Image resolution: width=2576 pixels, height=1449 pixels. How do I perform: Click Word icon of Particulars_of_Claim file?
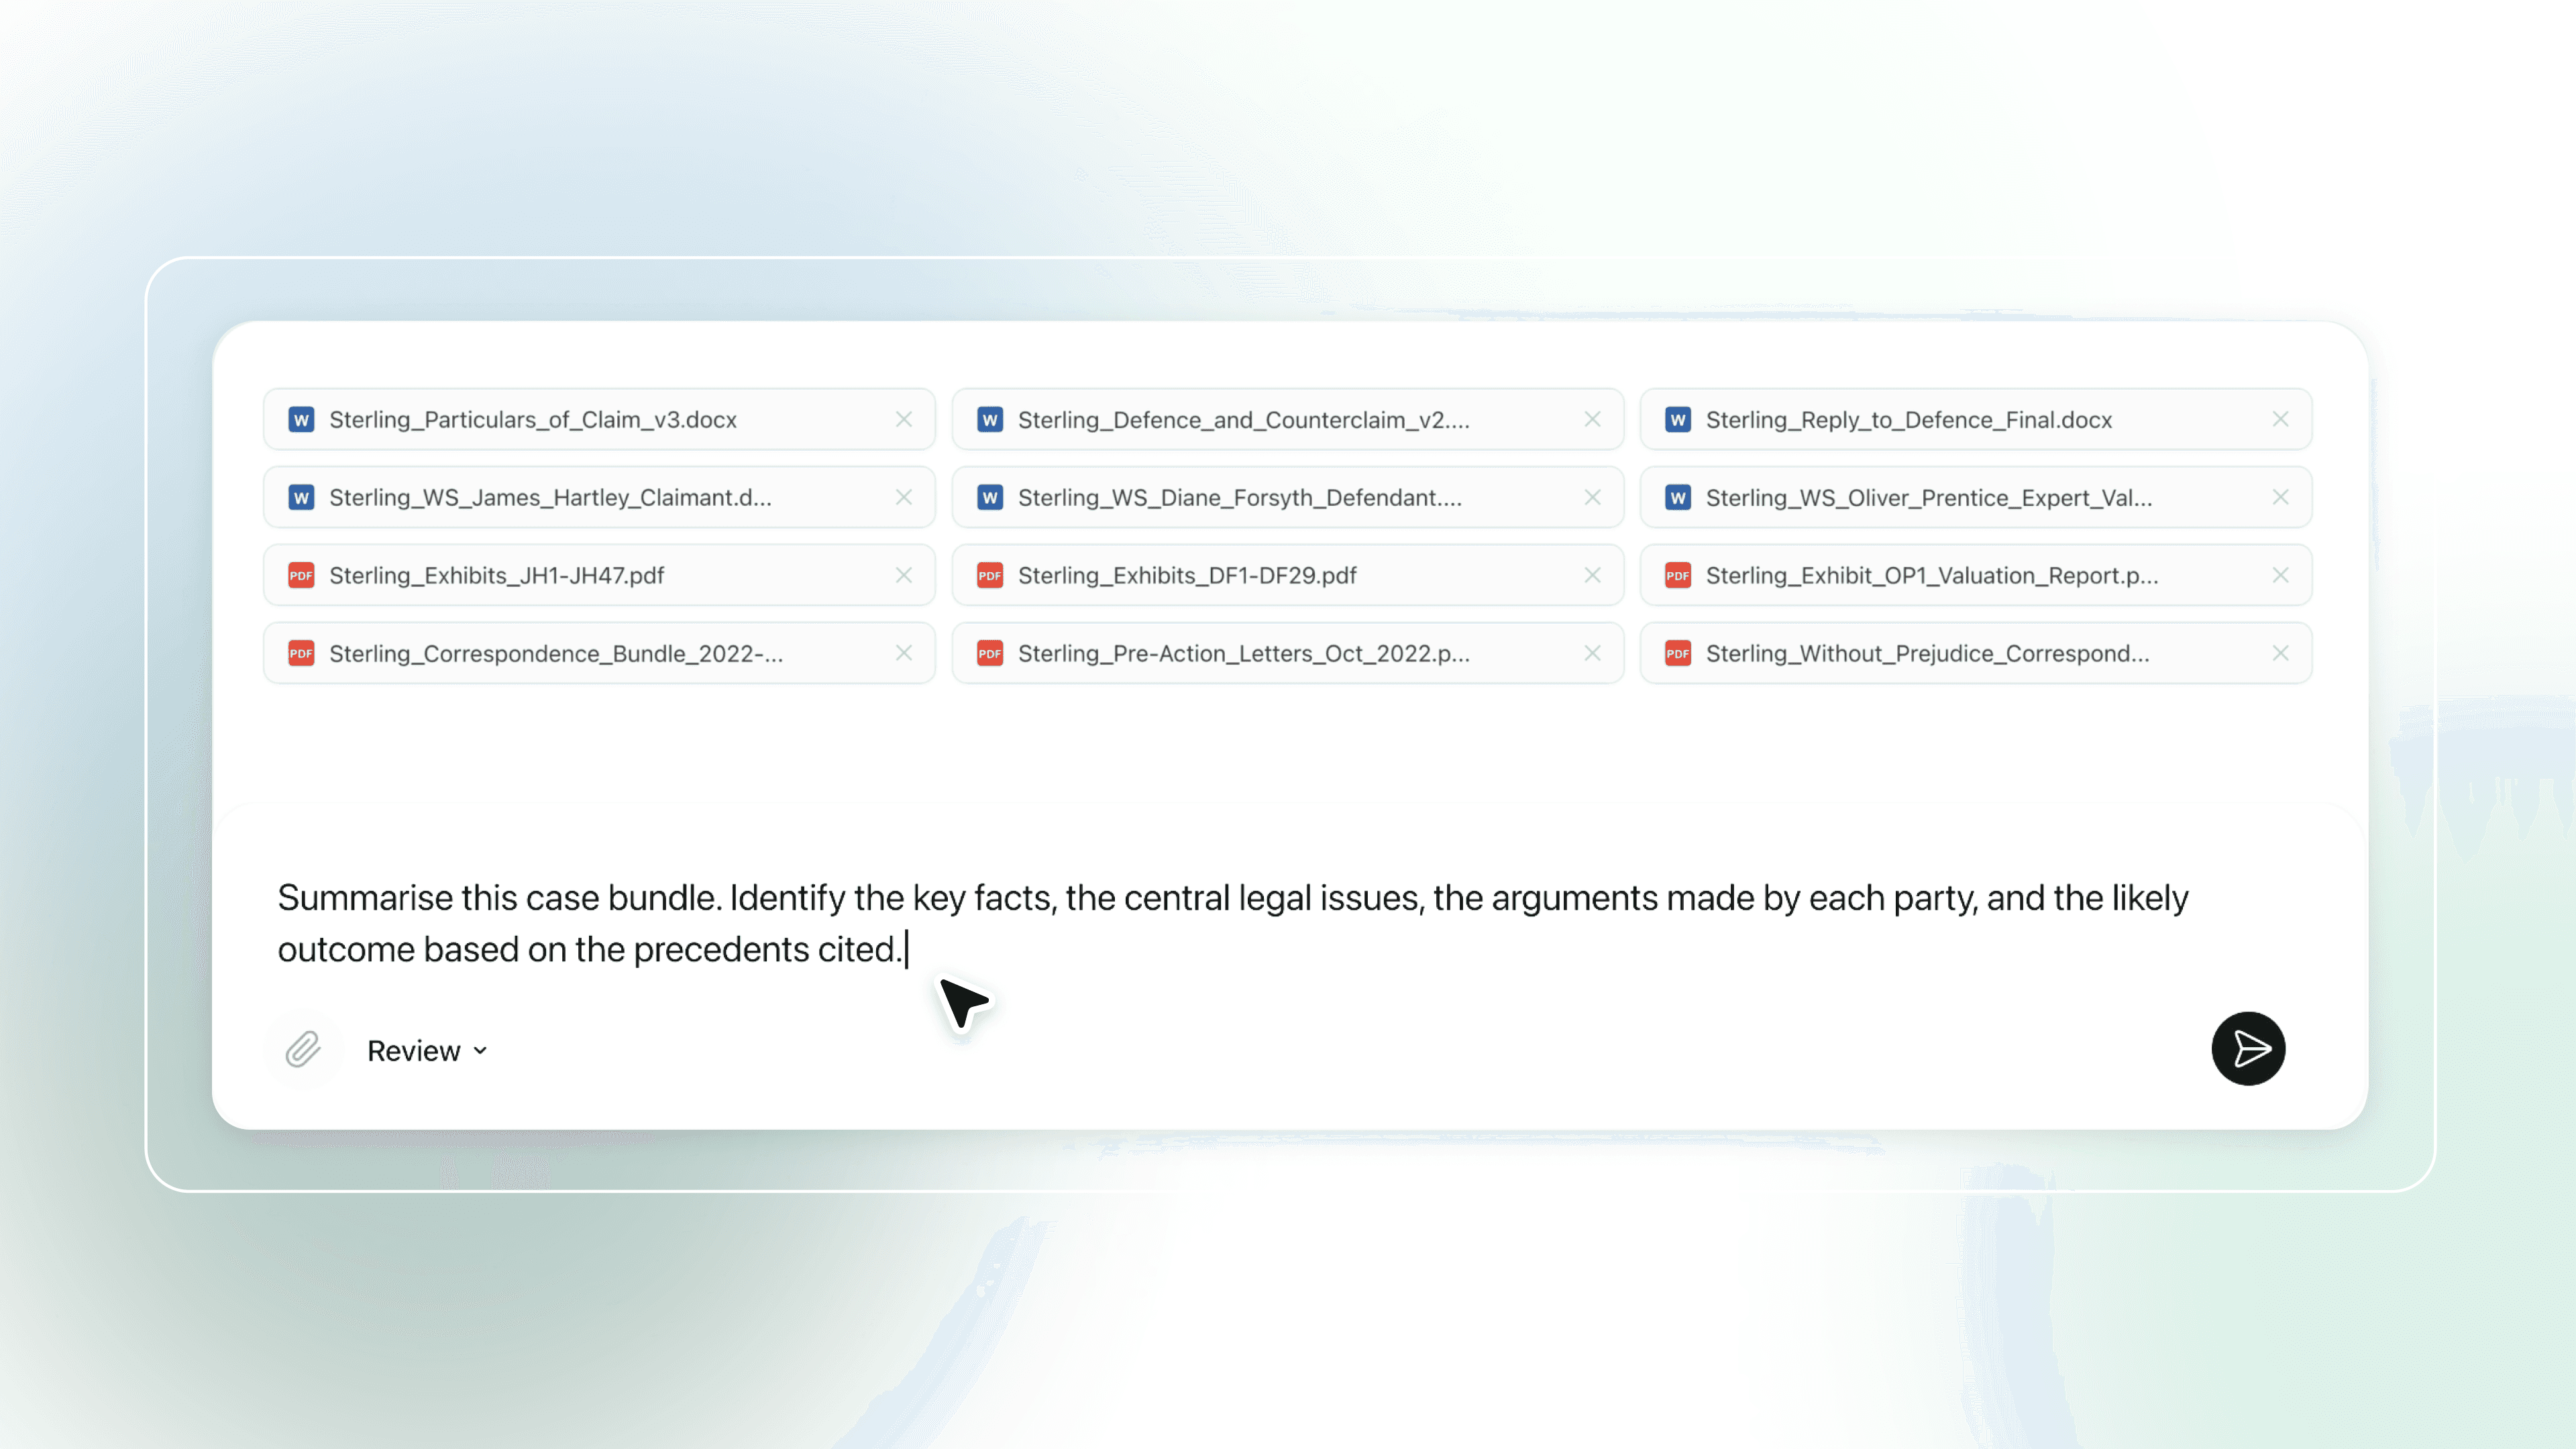pos(301,420)
